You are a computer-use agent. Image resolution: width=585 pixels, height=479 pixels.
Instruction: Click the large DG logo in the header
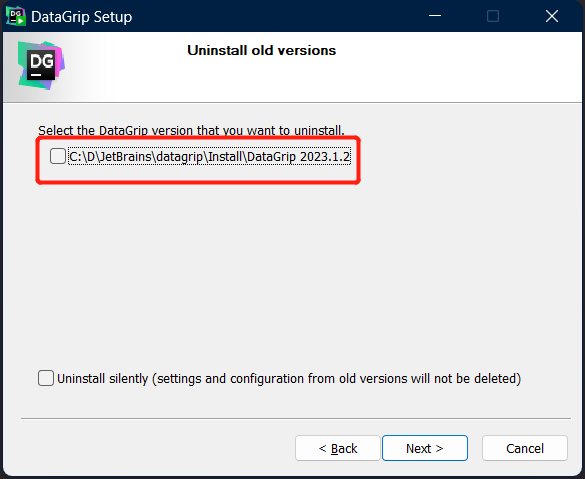tap(41, 66)
